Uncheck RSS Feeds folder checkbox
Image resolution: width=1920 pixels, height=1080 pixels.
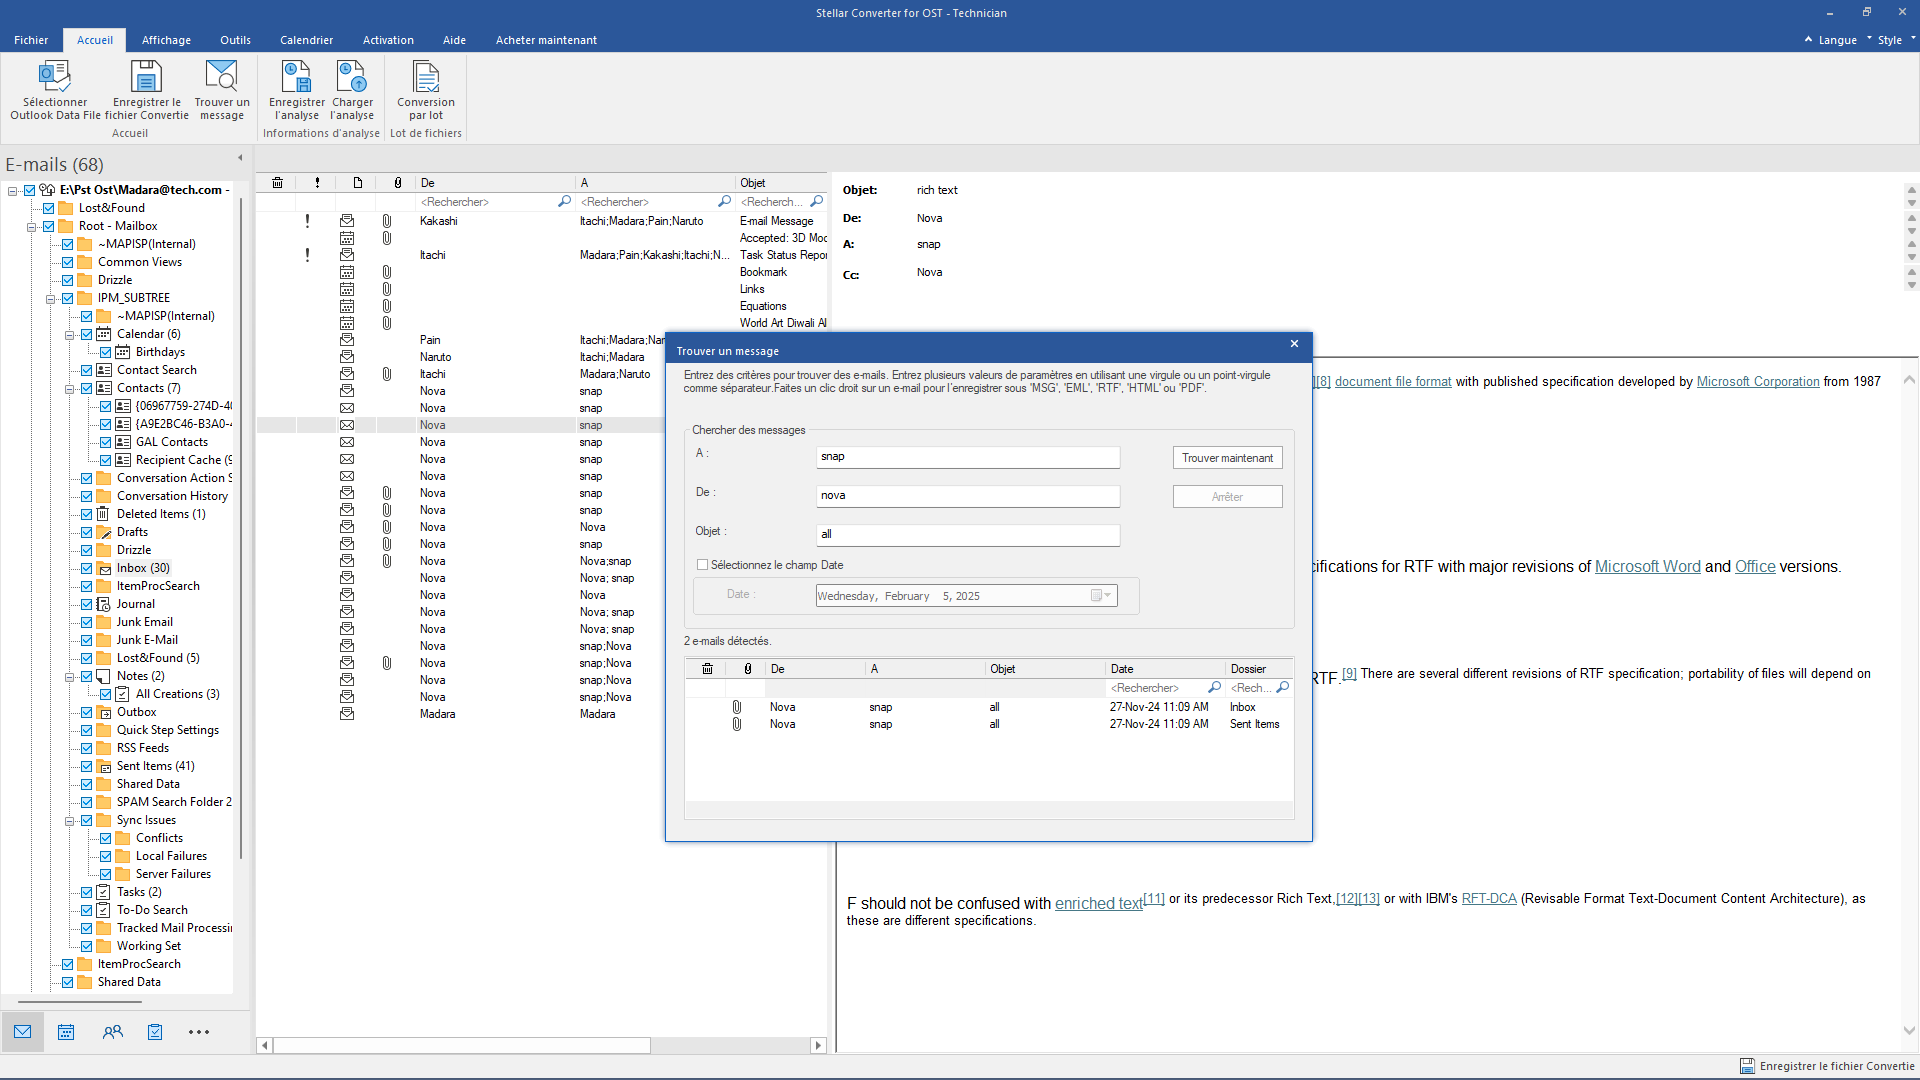click(86, 748)
